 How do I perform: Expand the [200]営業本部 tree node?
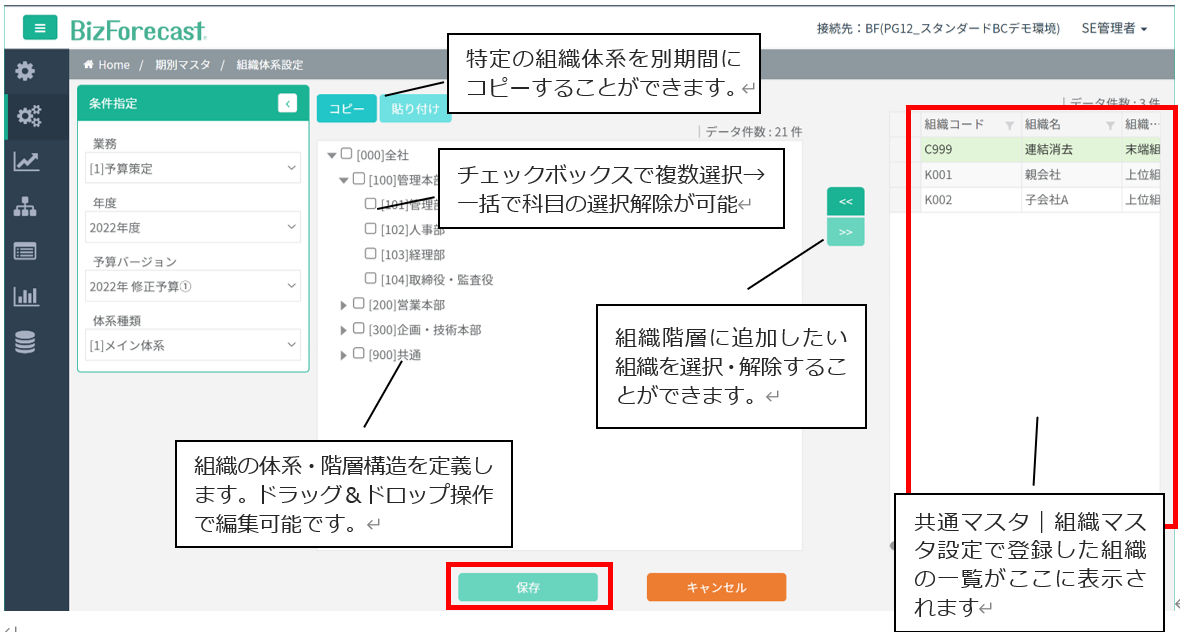[x=344, y=304]
